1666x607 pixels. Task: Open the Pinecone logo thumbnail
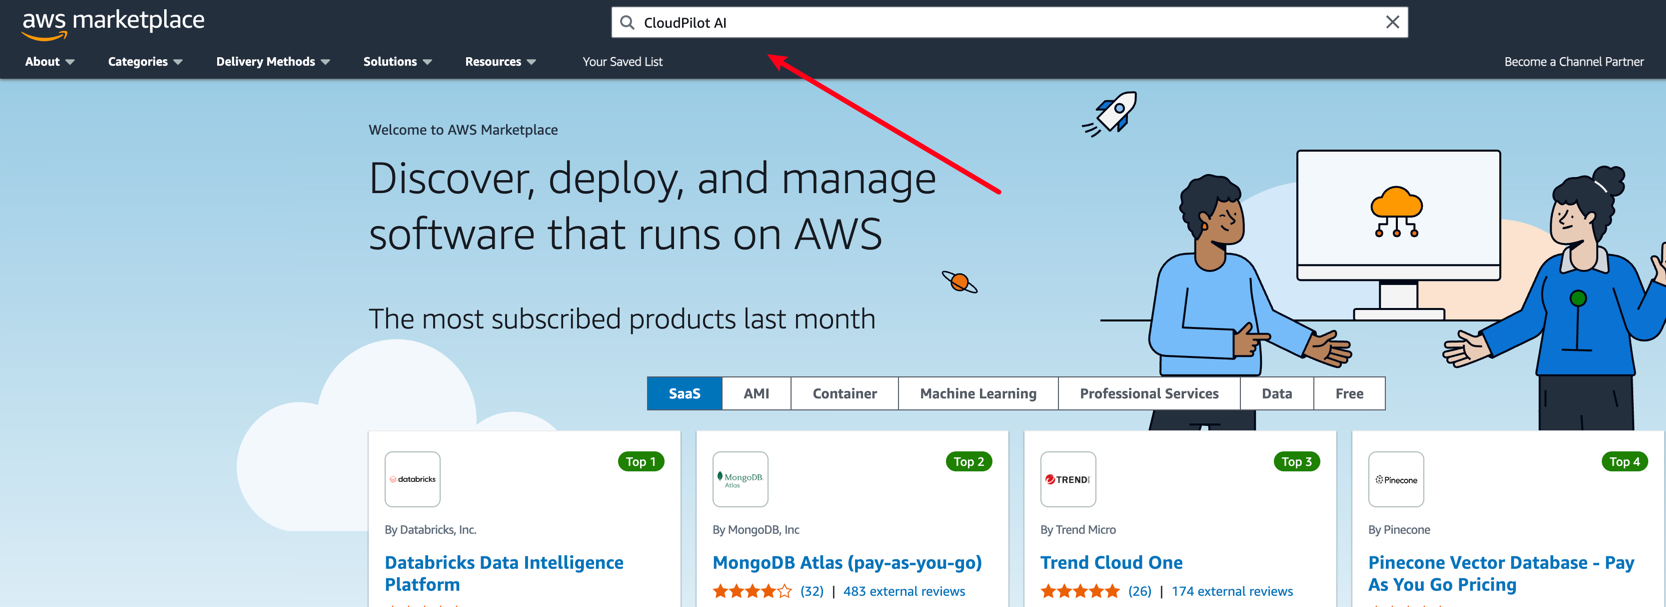coord(1396,479)
